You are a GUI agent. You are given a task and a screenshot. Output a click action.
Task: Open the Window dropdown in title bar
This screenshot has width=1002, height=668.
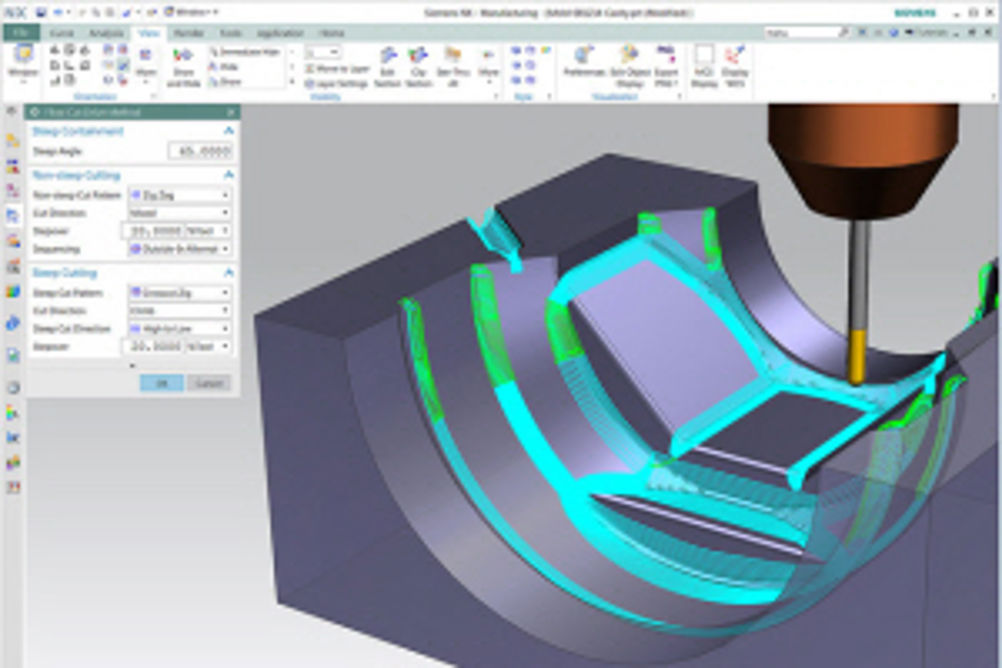click(x=190, y=12)
